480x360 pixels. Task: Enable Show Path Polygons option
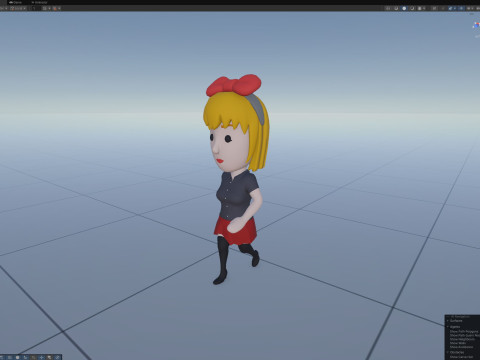464,331
